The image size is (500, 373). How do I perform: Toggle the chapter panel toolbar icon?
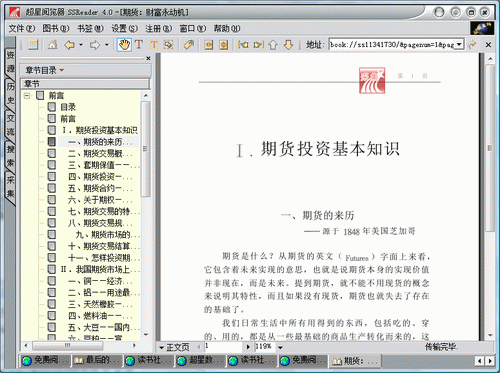tap(33, 44)
